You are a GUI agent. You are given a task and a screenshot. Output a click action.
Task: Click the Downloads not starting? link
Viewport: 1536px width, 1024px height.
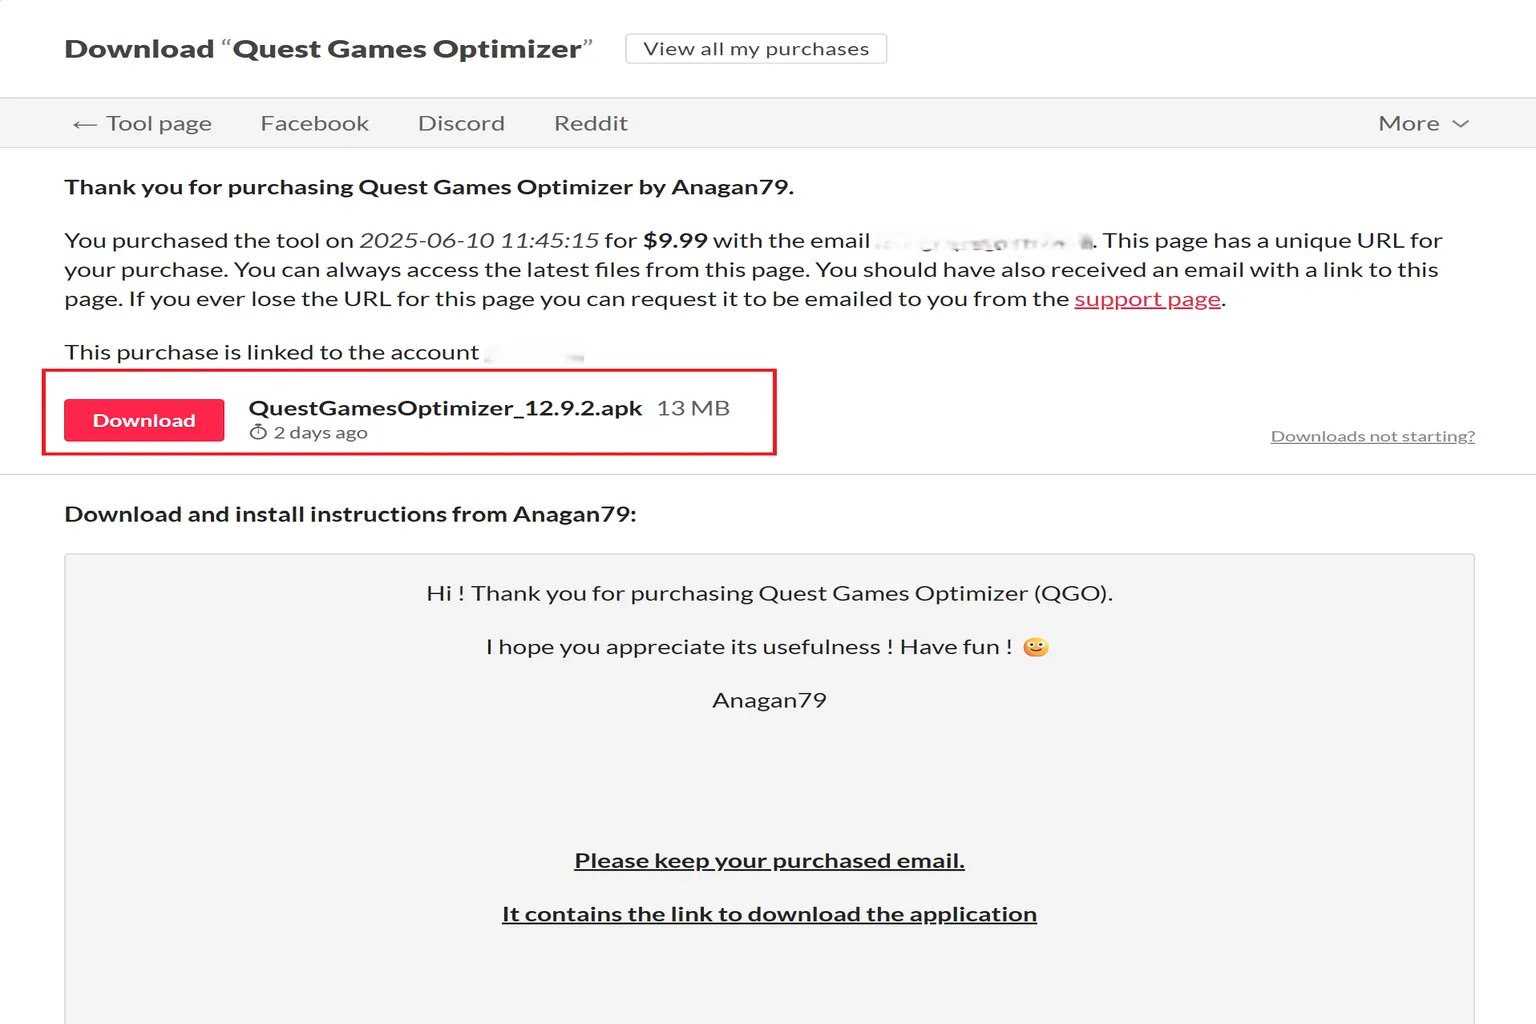1372,435
